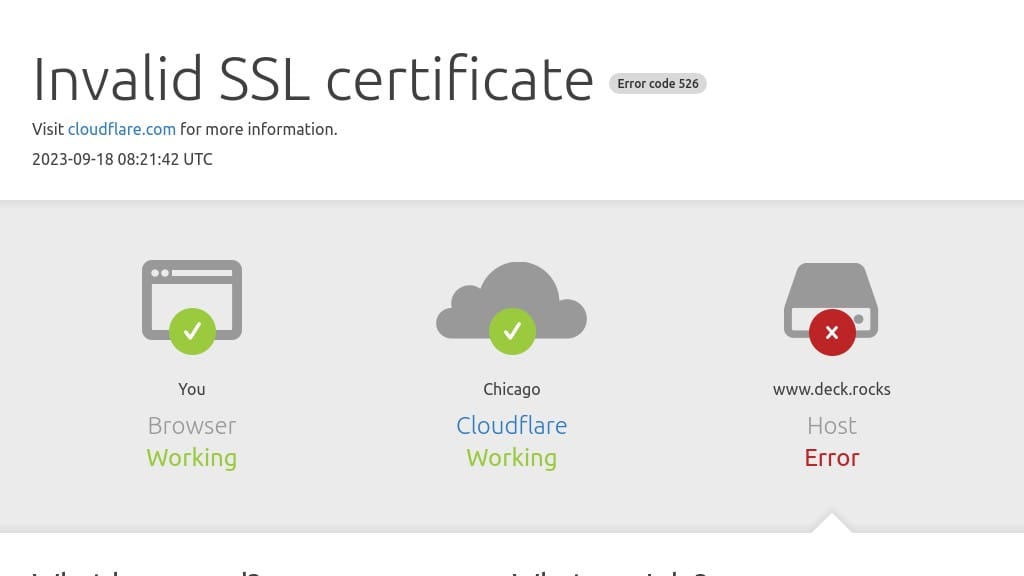Open the blue Cloudflare link under Chicago
Image resolution: width=1024 pixels, height=576 pixels.
pyautogui.click(x=511, y=425)
